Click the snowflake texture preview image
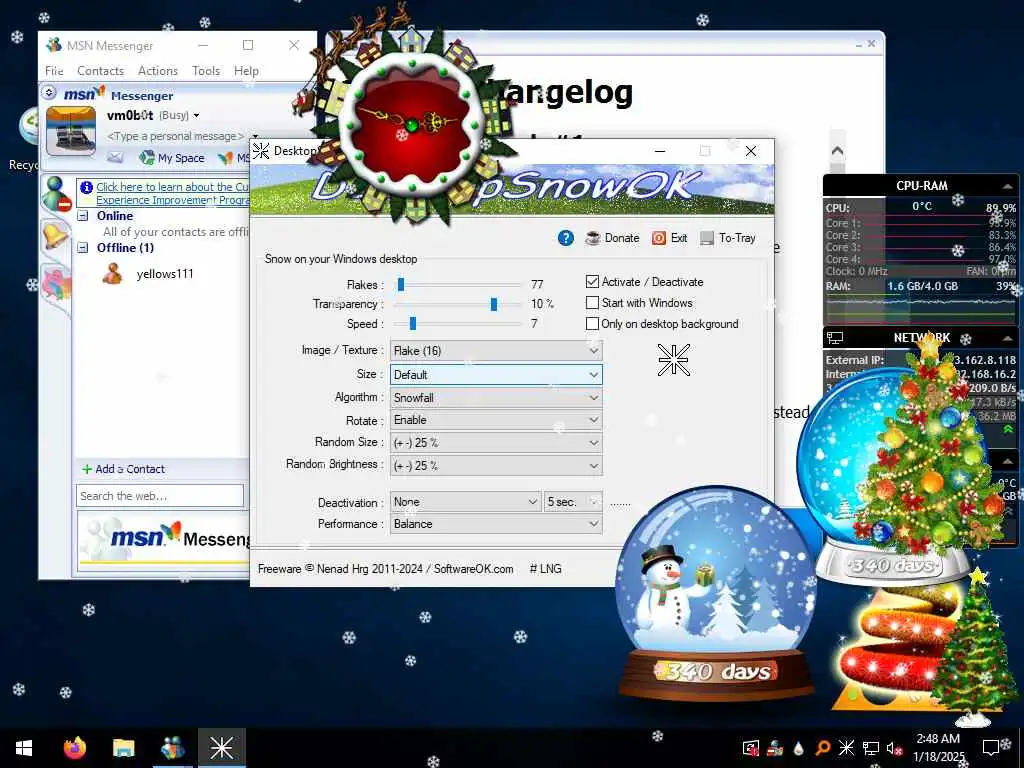1024x768 pixels. pos(673,360)
